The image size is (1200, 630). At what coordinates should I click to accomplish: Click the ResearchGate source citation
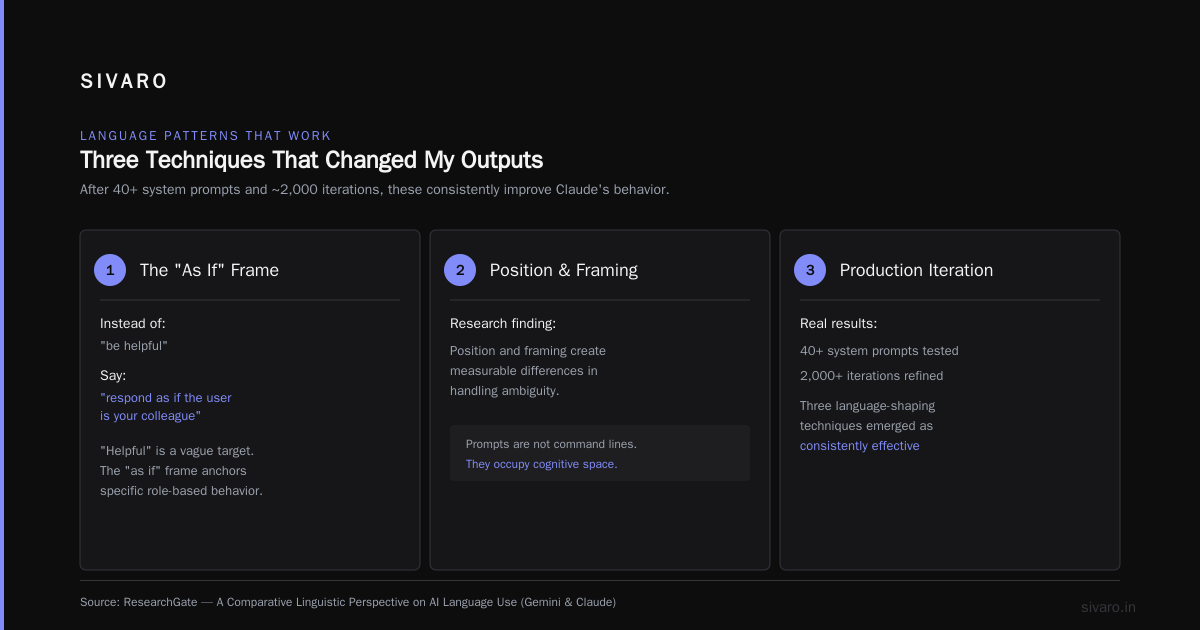click(x=348, y=602)
